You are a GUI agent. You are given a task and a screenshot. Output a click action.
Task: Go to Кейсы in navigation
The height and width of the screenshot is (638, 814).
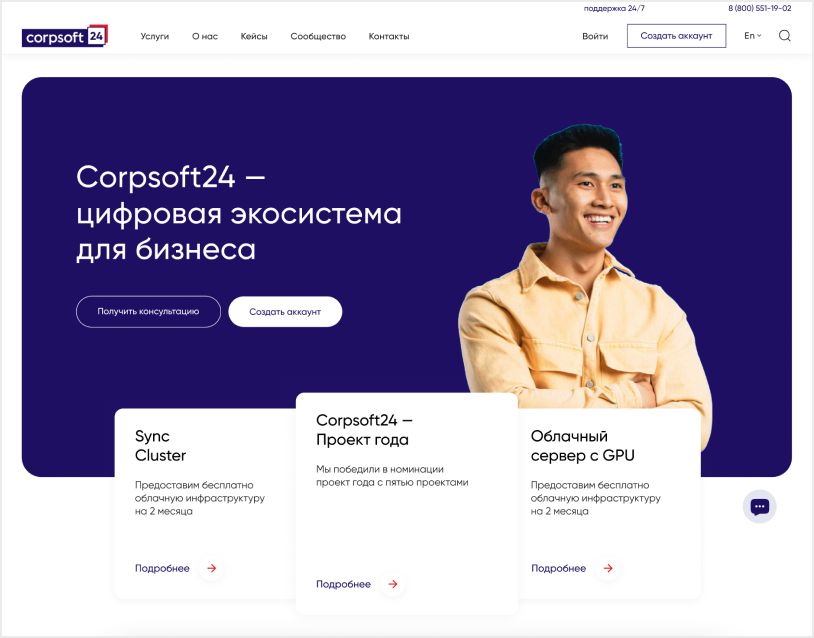pyautogui.click(x=254, y=36)
